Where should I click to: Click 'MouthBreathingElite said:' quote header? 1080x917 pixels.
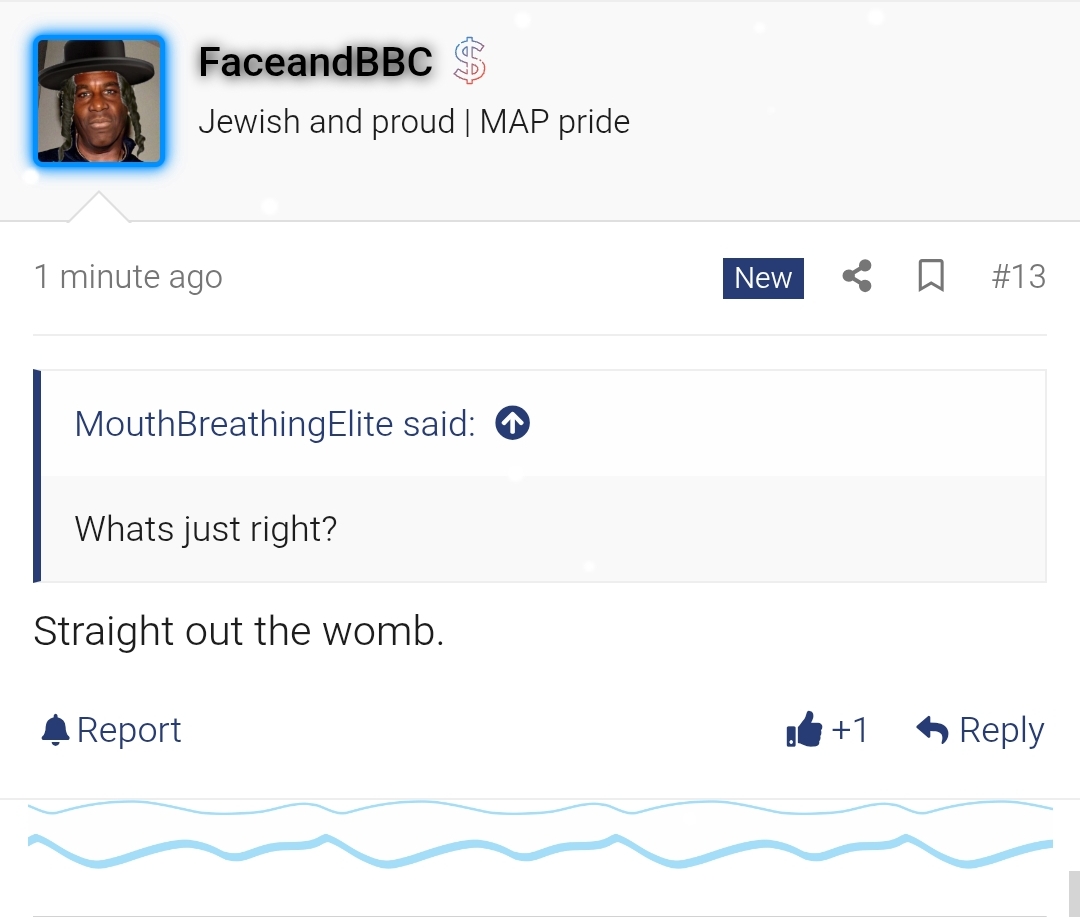coord(275,424)
